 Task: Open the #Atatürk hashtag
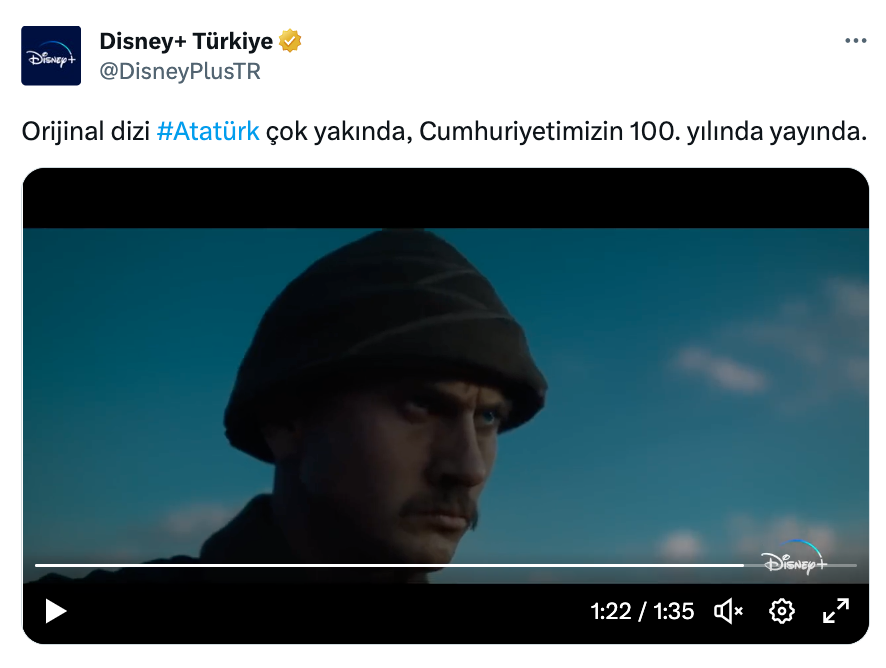(x=208, y=132)
